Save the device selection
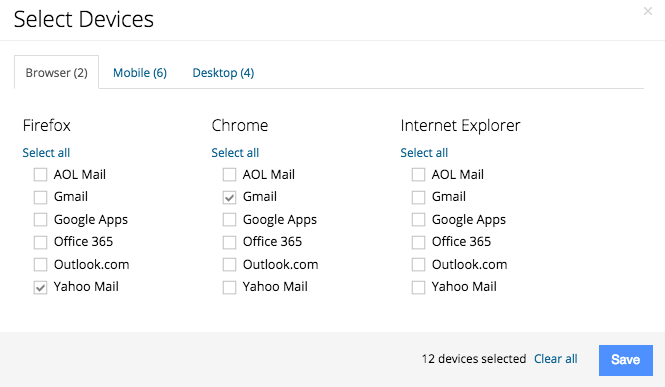 pyautogui.click(x=626, y=360)
